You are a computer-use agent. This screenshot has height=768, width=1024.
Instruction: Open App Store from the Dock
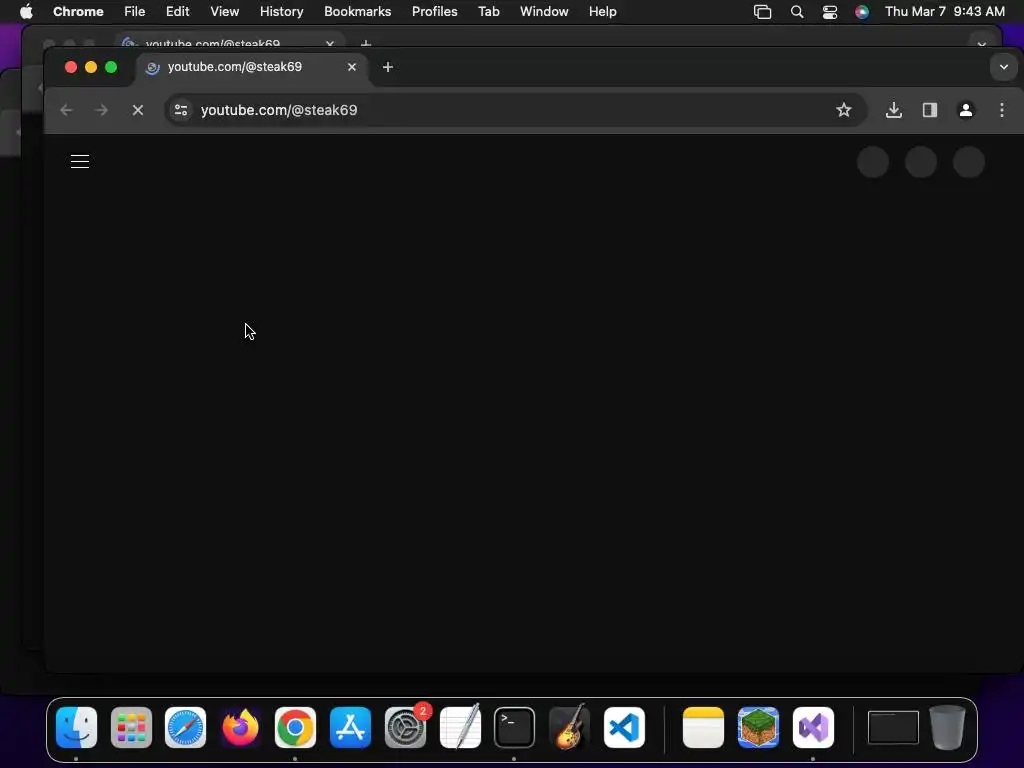pos(350,728)
